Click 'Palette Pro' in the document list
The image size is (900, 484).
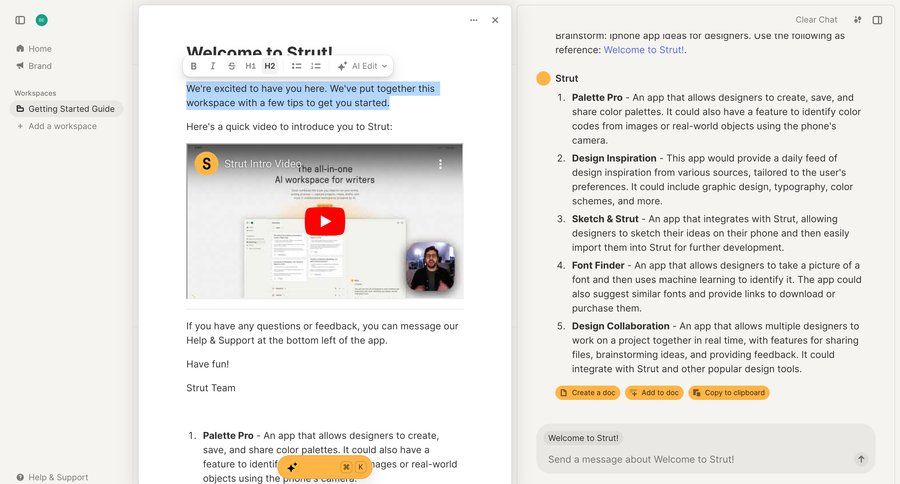(228, 436)
